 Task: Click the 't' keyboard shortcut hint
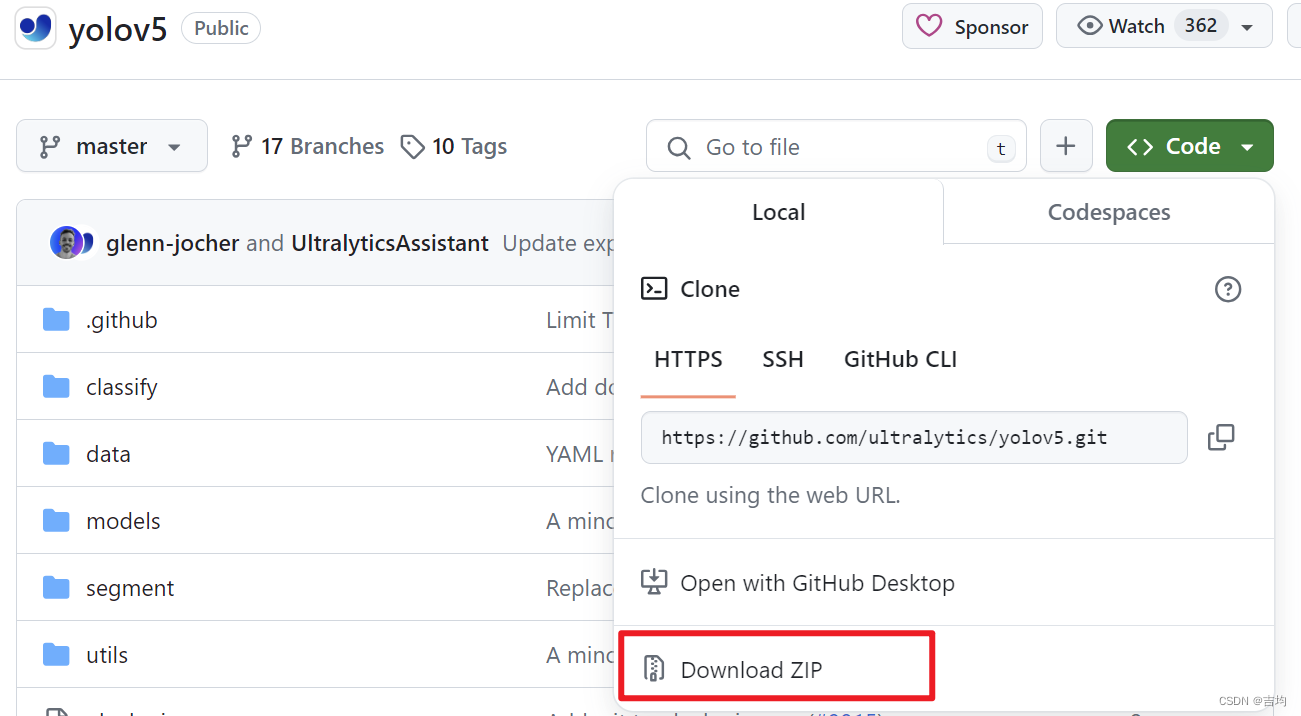tap(1000, 149)
